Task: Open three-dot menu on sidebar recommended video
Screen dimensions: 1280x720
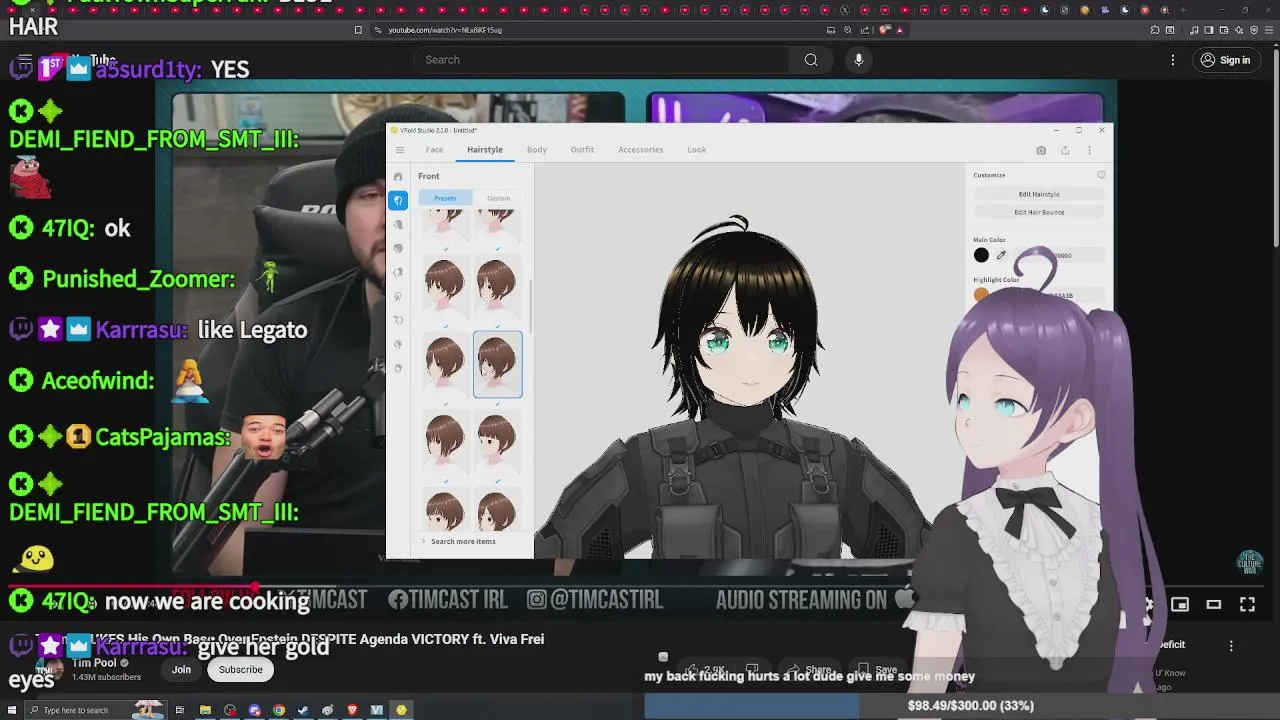Action: click(x=1231, y=646)
